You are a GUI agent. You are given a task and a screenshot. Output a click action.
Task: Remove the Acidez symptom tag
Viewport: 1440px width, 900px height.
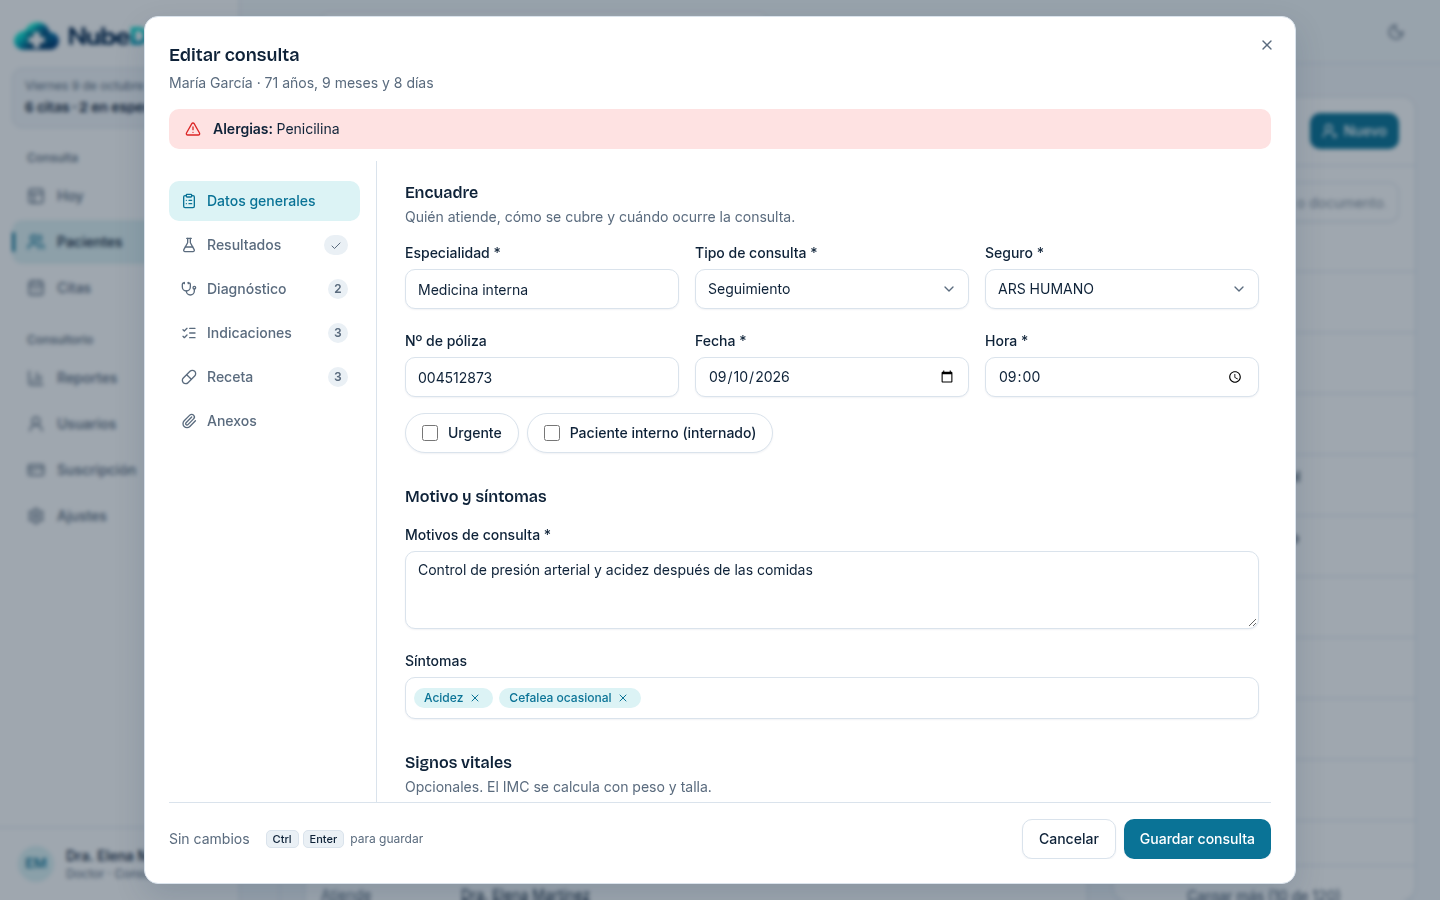[x=475, y=698]
